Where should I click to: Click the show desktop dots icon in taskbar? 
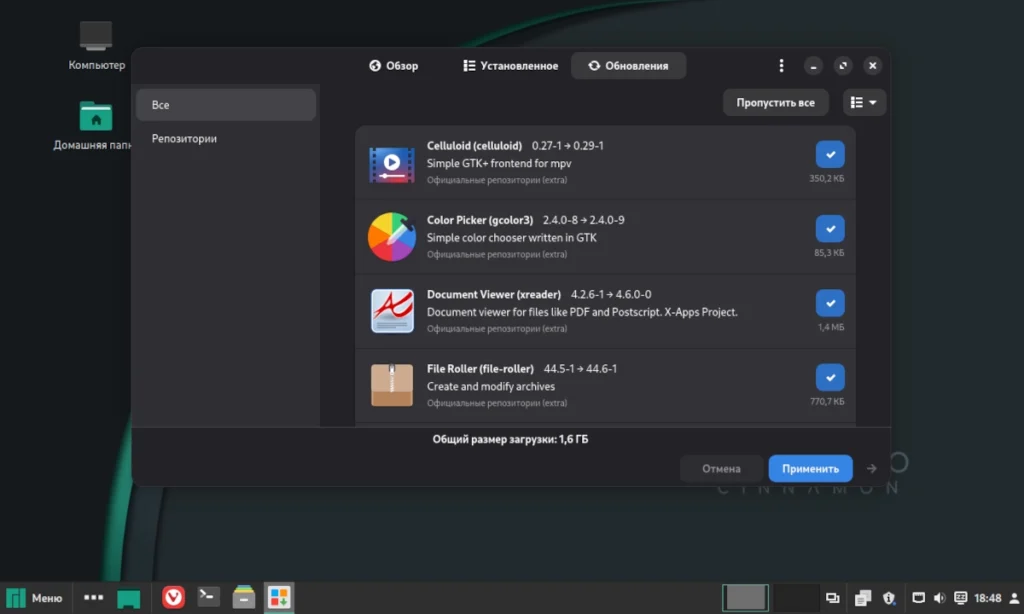[x=93, y=597]
